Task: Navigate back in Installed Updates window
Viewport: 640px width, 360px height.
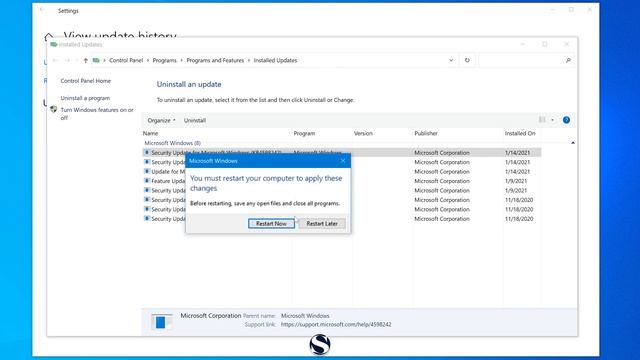Action: tap(55, 60)
